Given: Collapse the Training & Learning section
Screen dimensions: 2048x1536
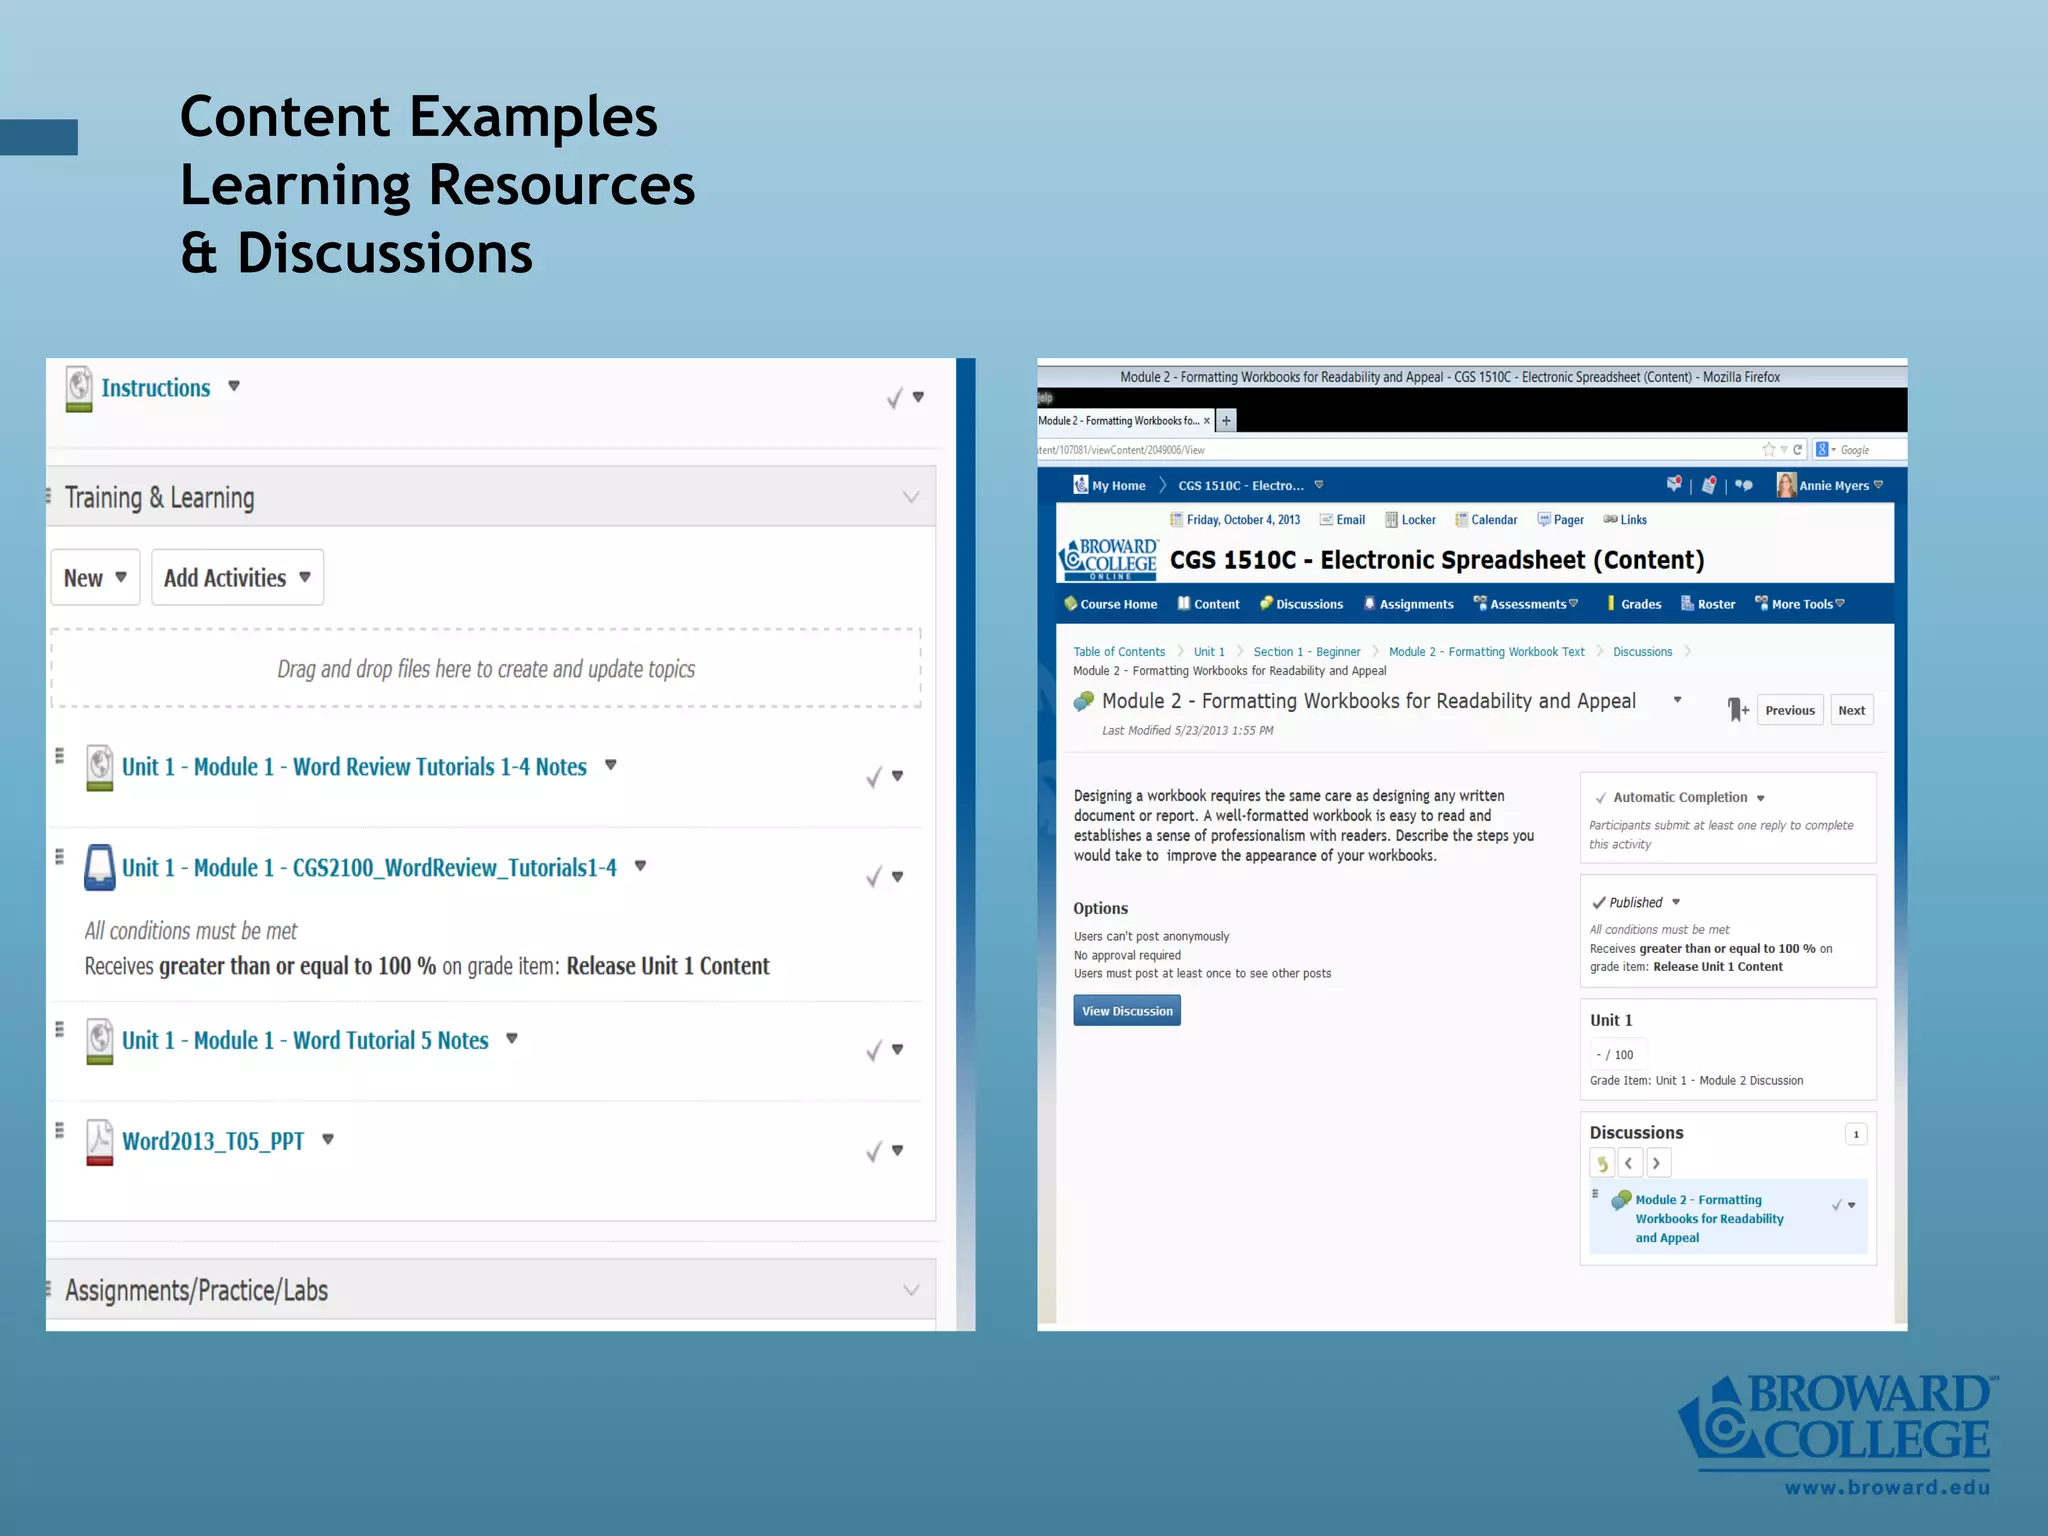Looking at the screenshot, I should click(911, 497).
